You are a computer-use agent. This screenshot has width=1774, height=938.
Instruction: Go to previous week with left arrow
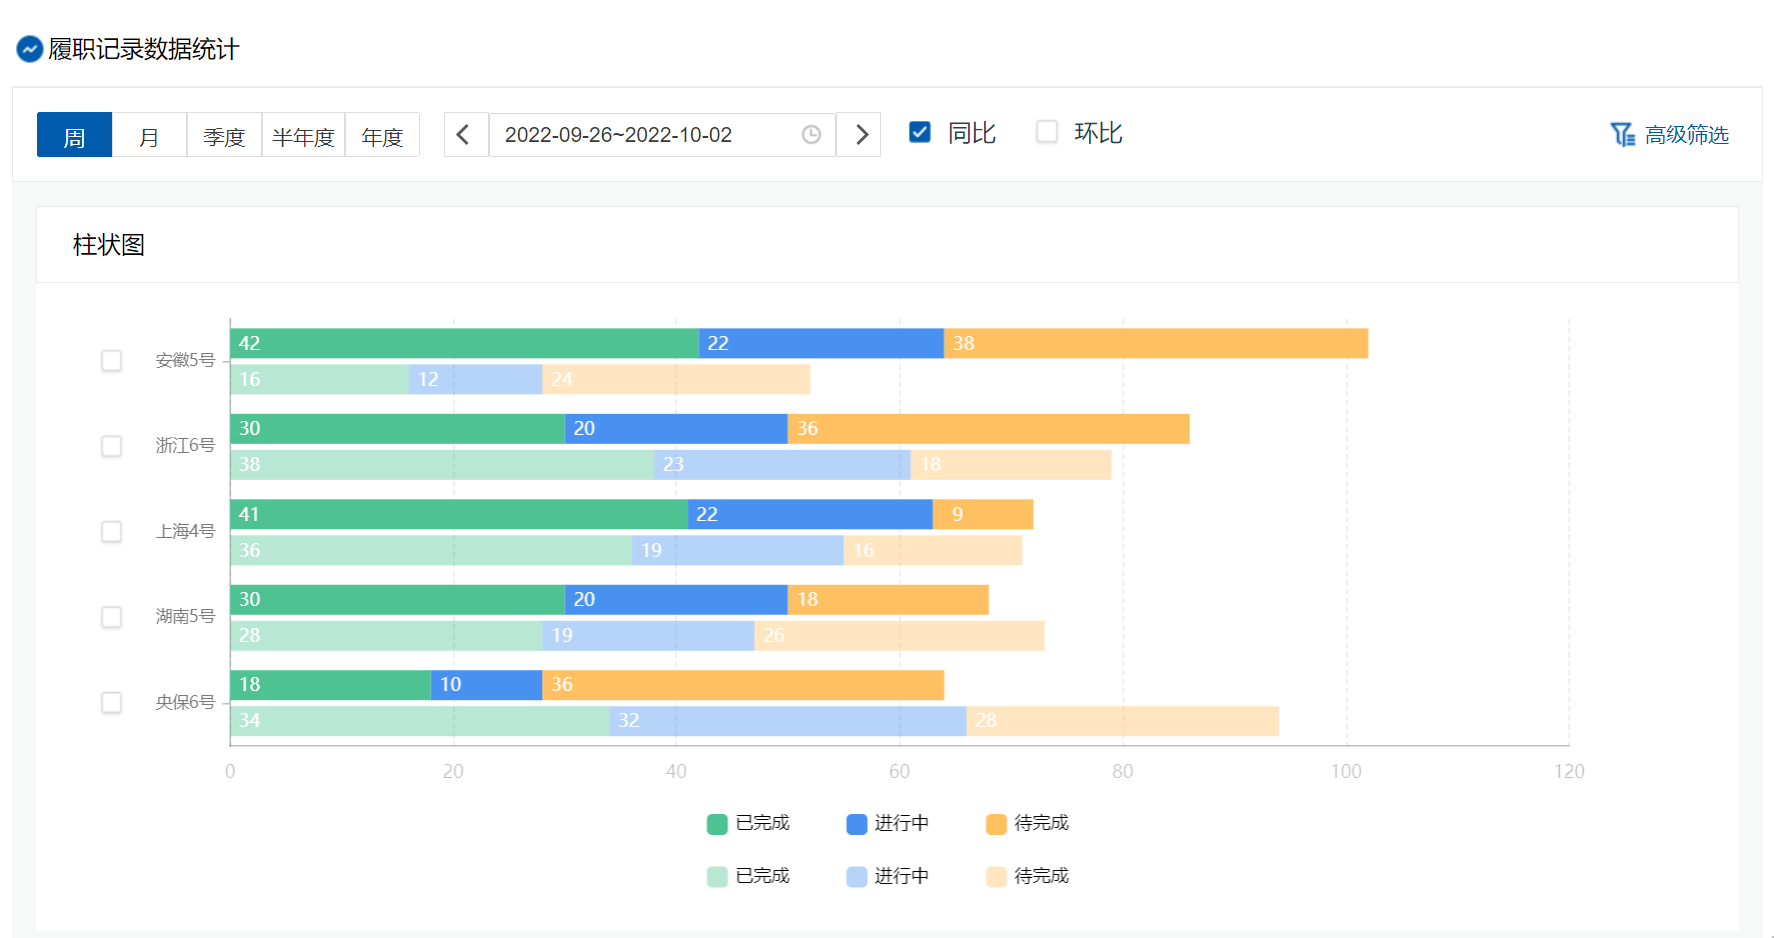point(465,135)
